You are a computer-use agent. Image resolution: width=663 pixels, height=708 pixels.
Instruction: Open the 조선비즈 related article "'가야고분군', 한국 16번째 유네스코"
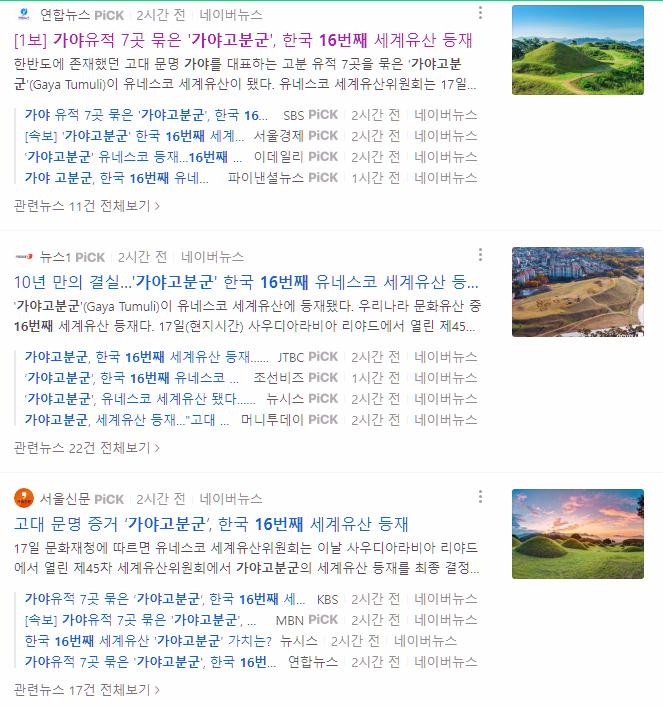(132, 378)
